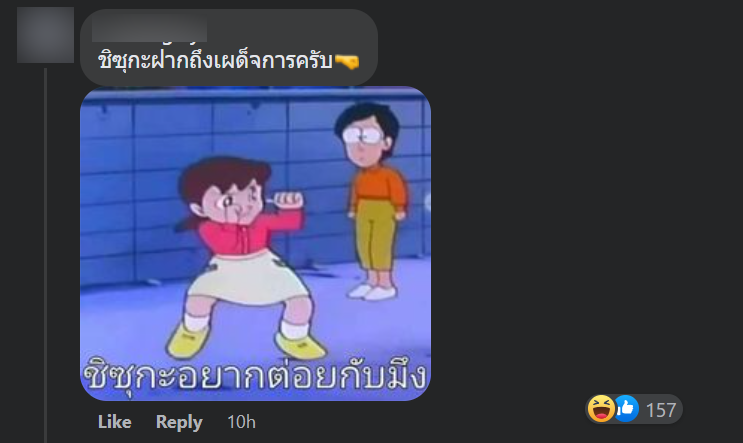743x443 pixels.
Task: Click the comment text bubble
Action: (x=229, y=47)
